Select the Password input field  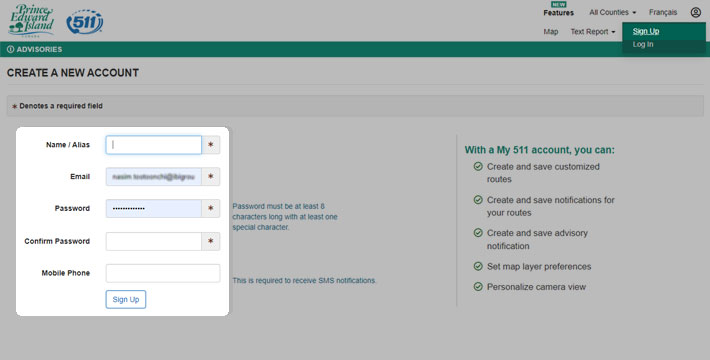tap(154, 208)
